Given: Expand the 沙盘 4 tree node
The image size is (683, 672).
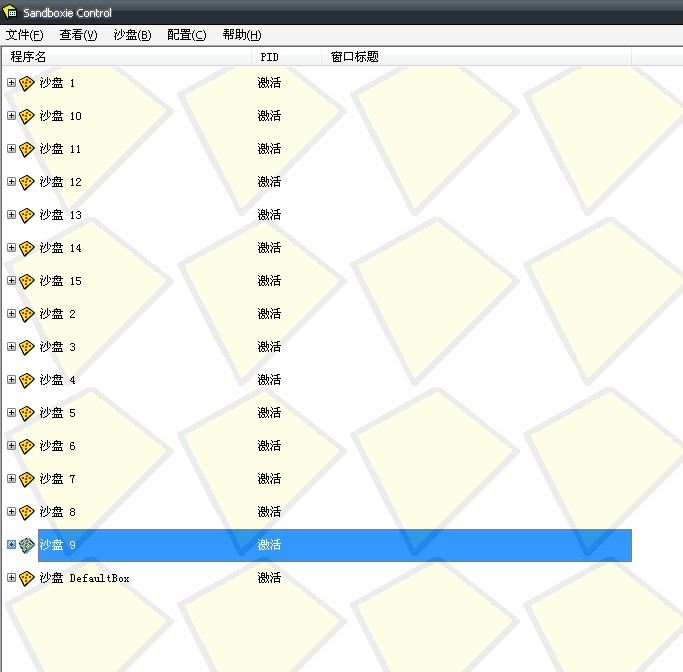Looking at the screenshot, I should tap(11, 379).
